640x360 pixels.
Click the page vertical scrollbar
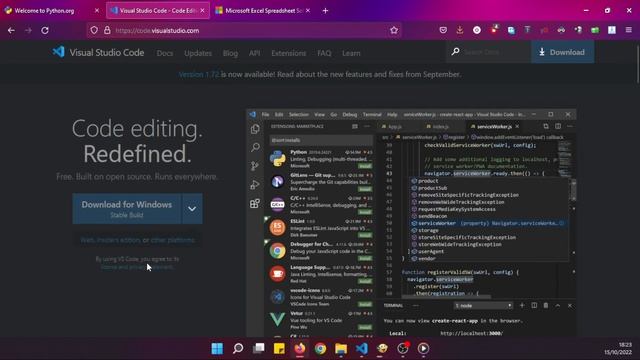pos(638,63)
